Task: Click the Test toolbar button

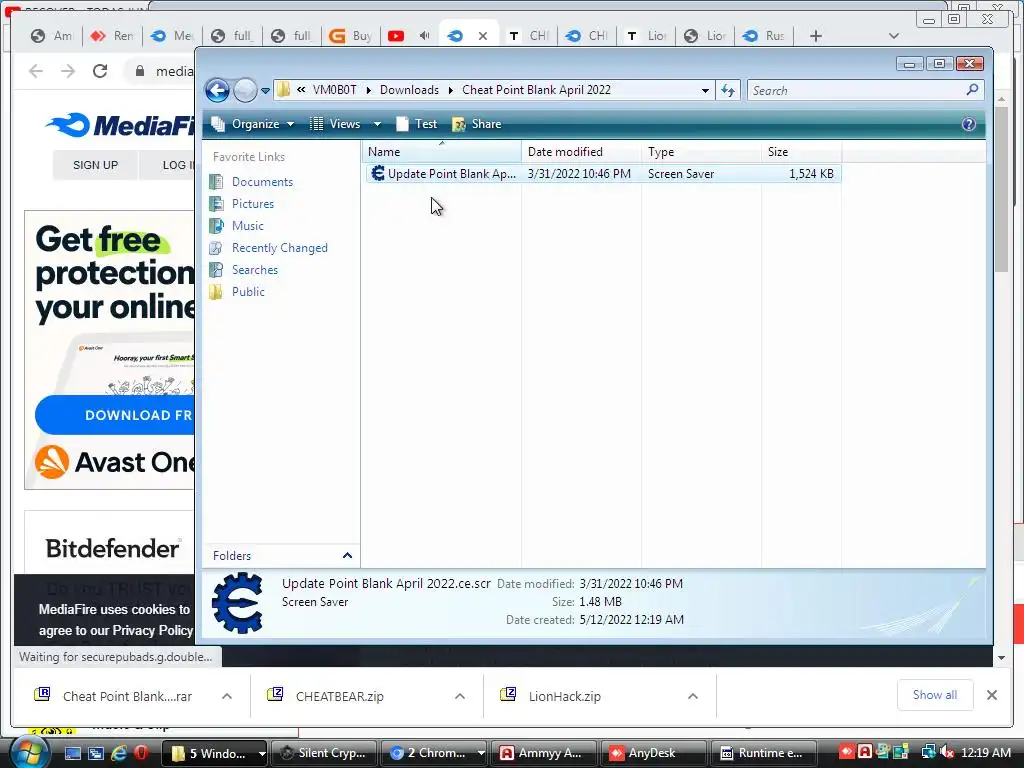Action: tap(417, 124)
